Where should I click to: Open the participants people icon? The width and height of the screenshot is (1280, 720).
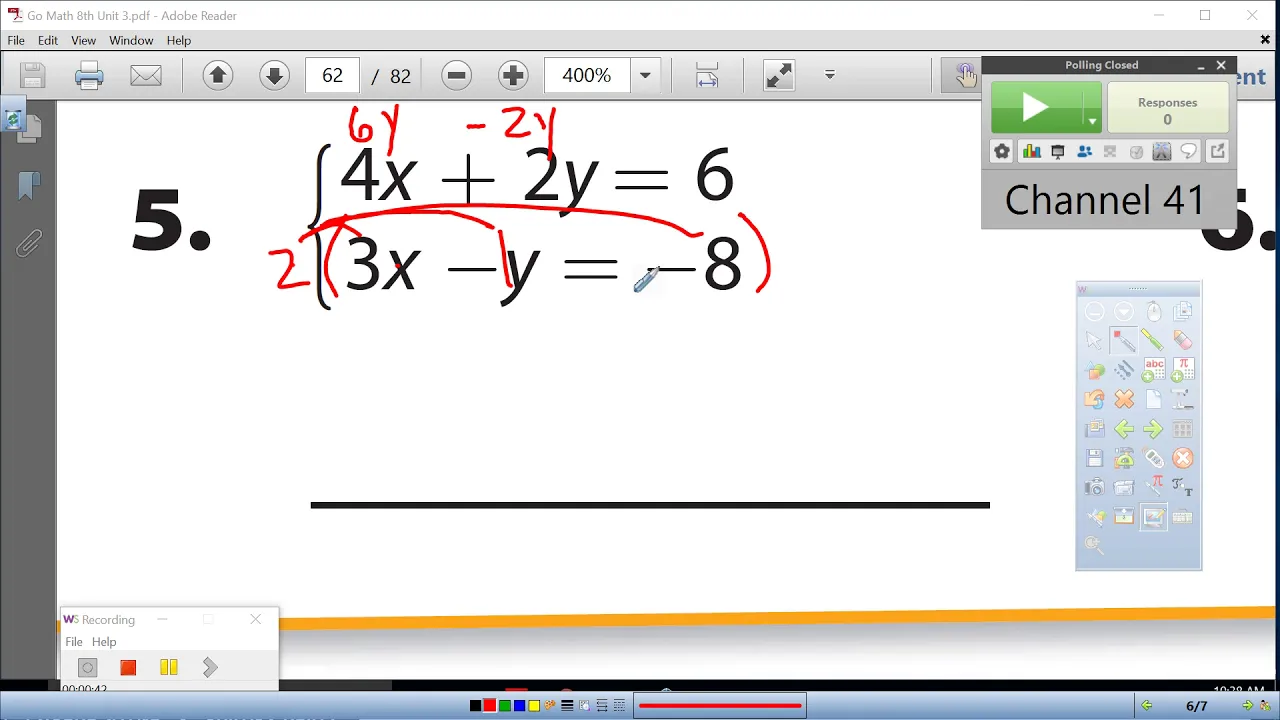click(x=1084, y=152)
